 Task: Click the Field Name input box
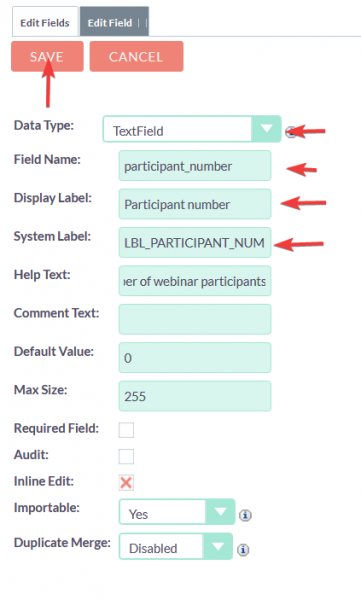click(x=195, y=166)
